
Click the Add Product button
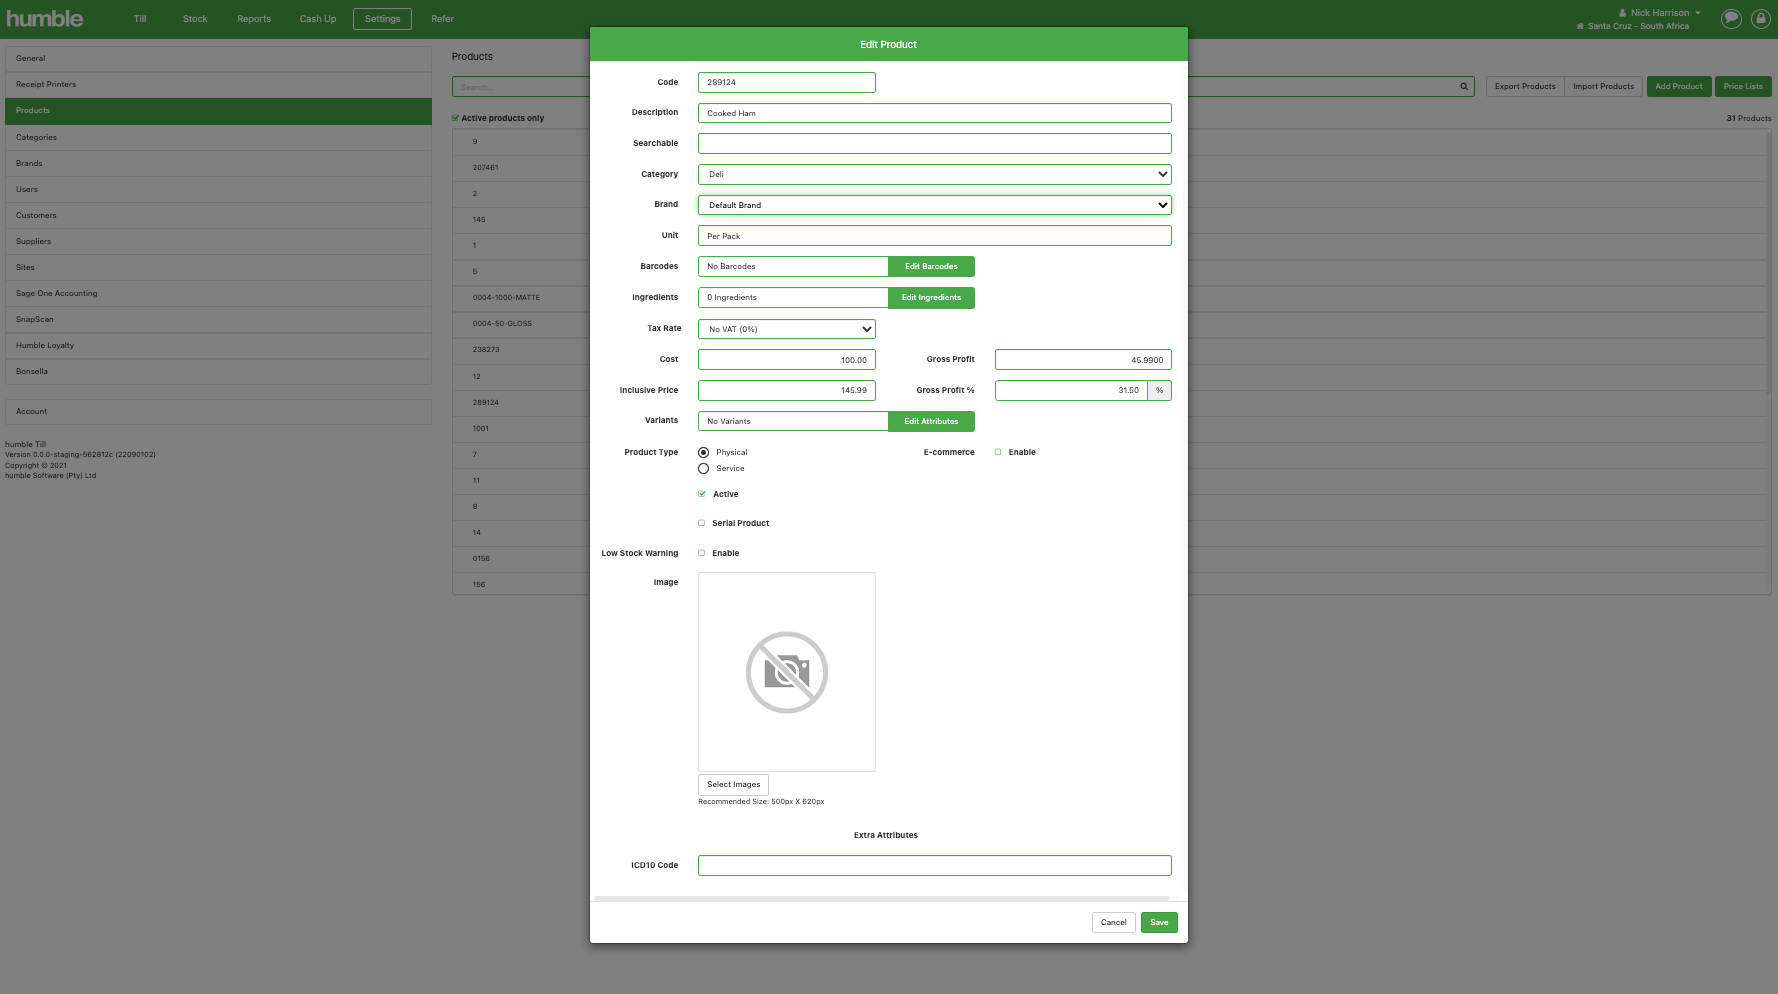pyautogui.click(x=1679, y=87)
